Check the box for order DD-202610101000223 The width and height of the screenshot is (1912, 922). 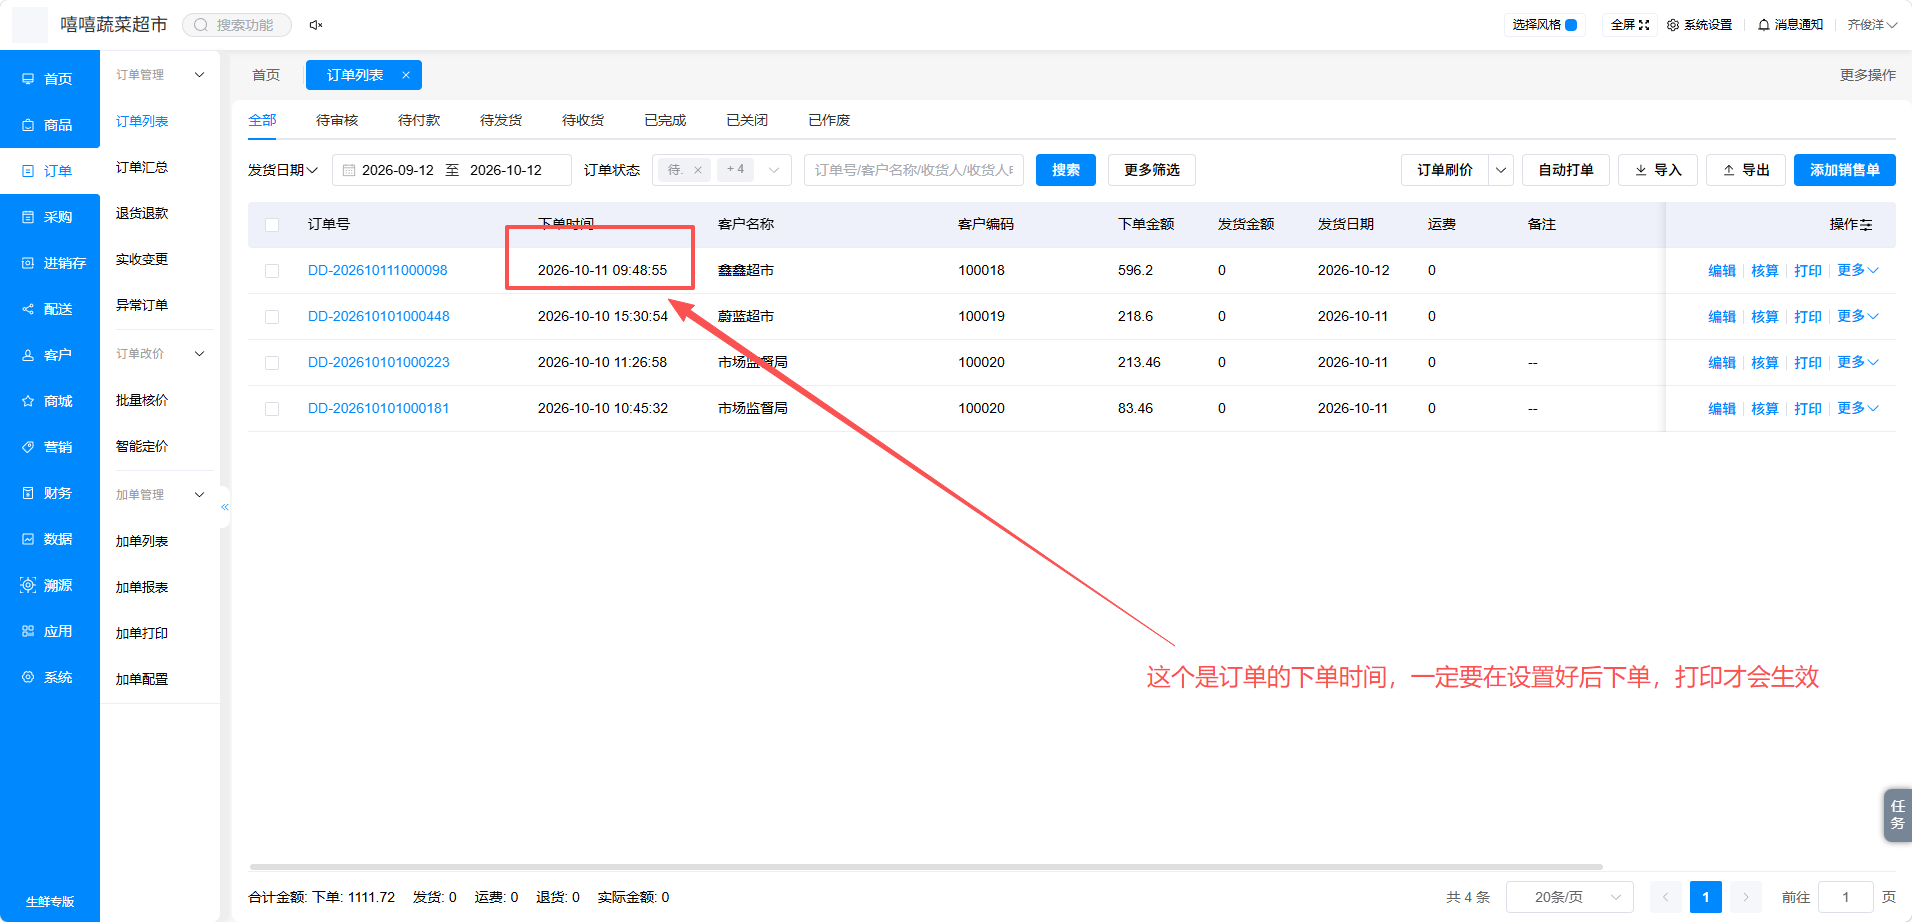[272, 363]
